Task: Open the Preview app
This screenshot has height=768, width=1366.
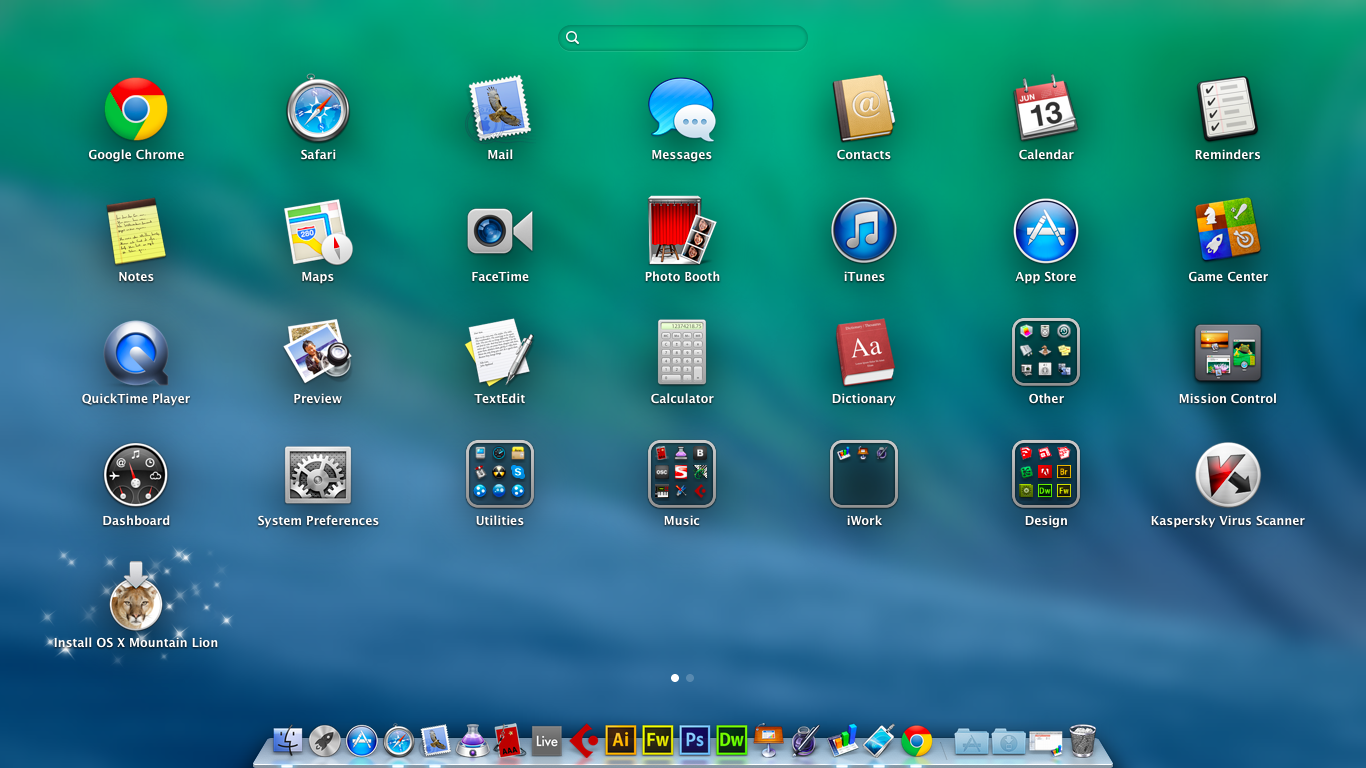Action: [x=318, y=353]
